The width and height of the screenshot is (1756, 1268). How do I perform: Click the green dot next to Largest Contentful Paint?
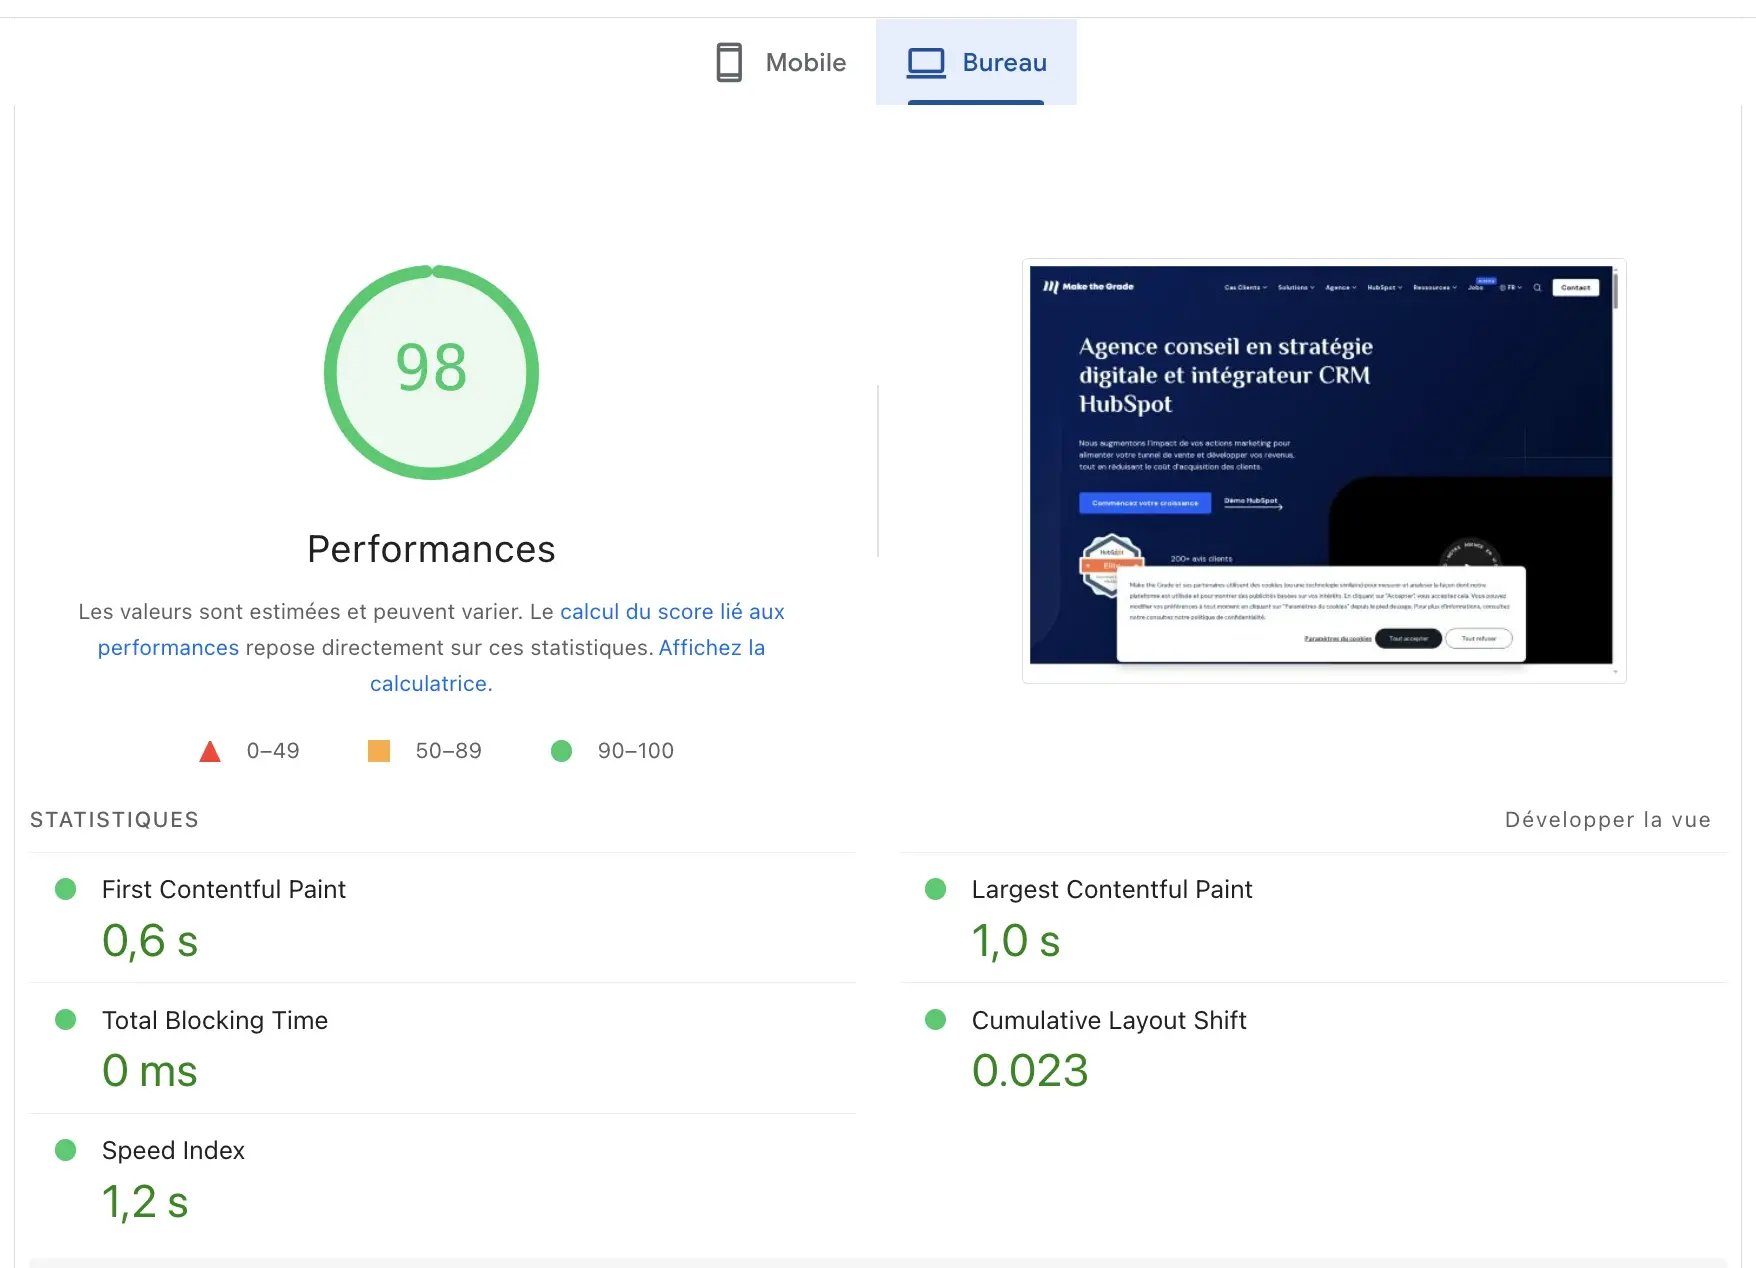tap(936, 889)
